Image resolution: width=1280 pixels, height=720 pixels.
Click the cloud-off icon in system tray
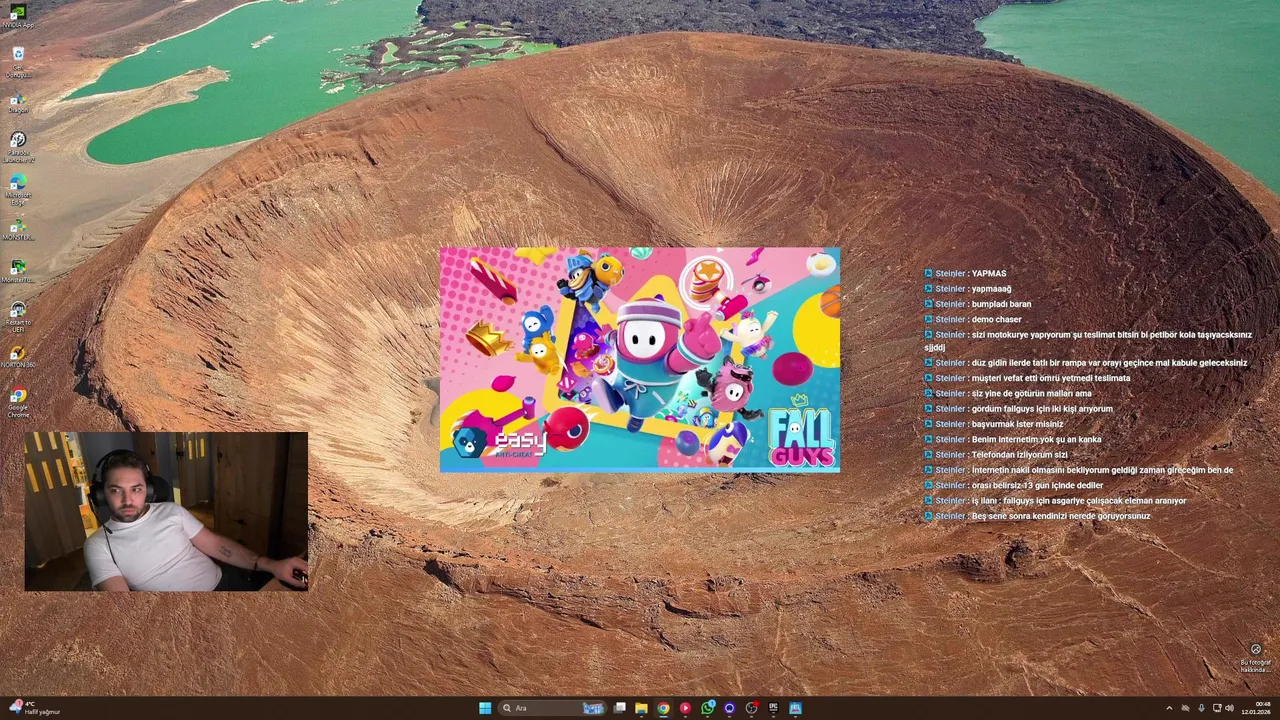[x=1185, y=708]
